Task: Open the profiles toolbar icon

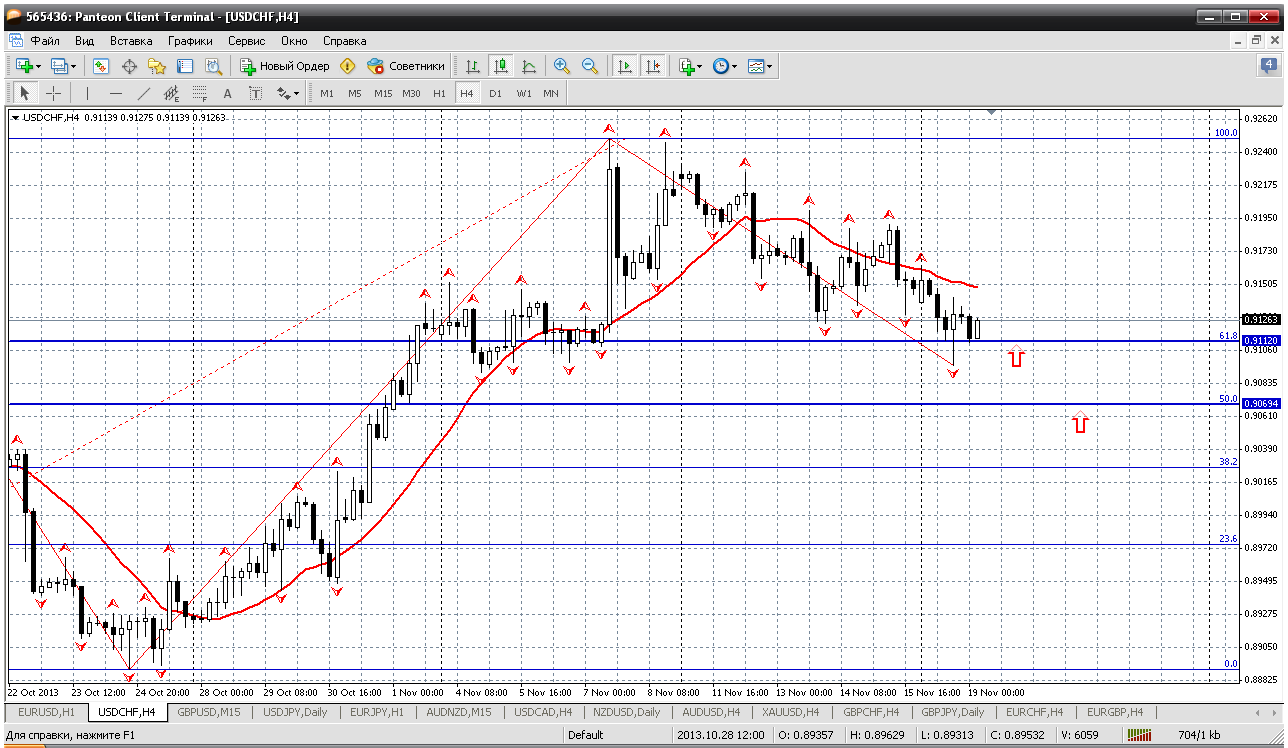Action: point(59,66)
